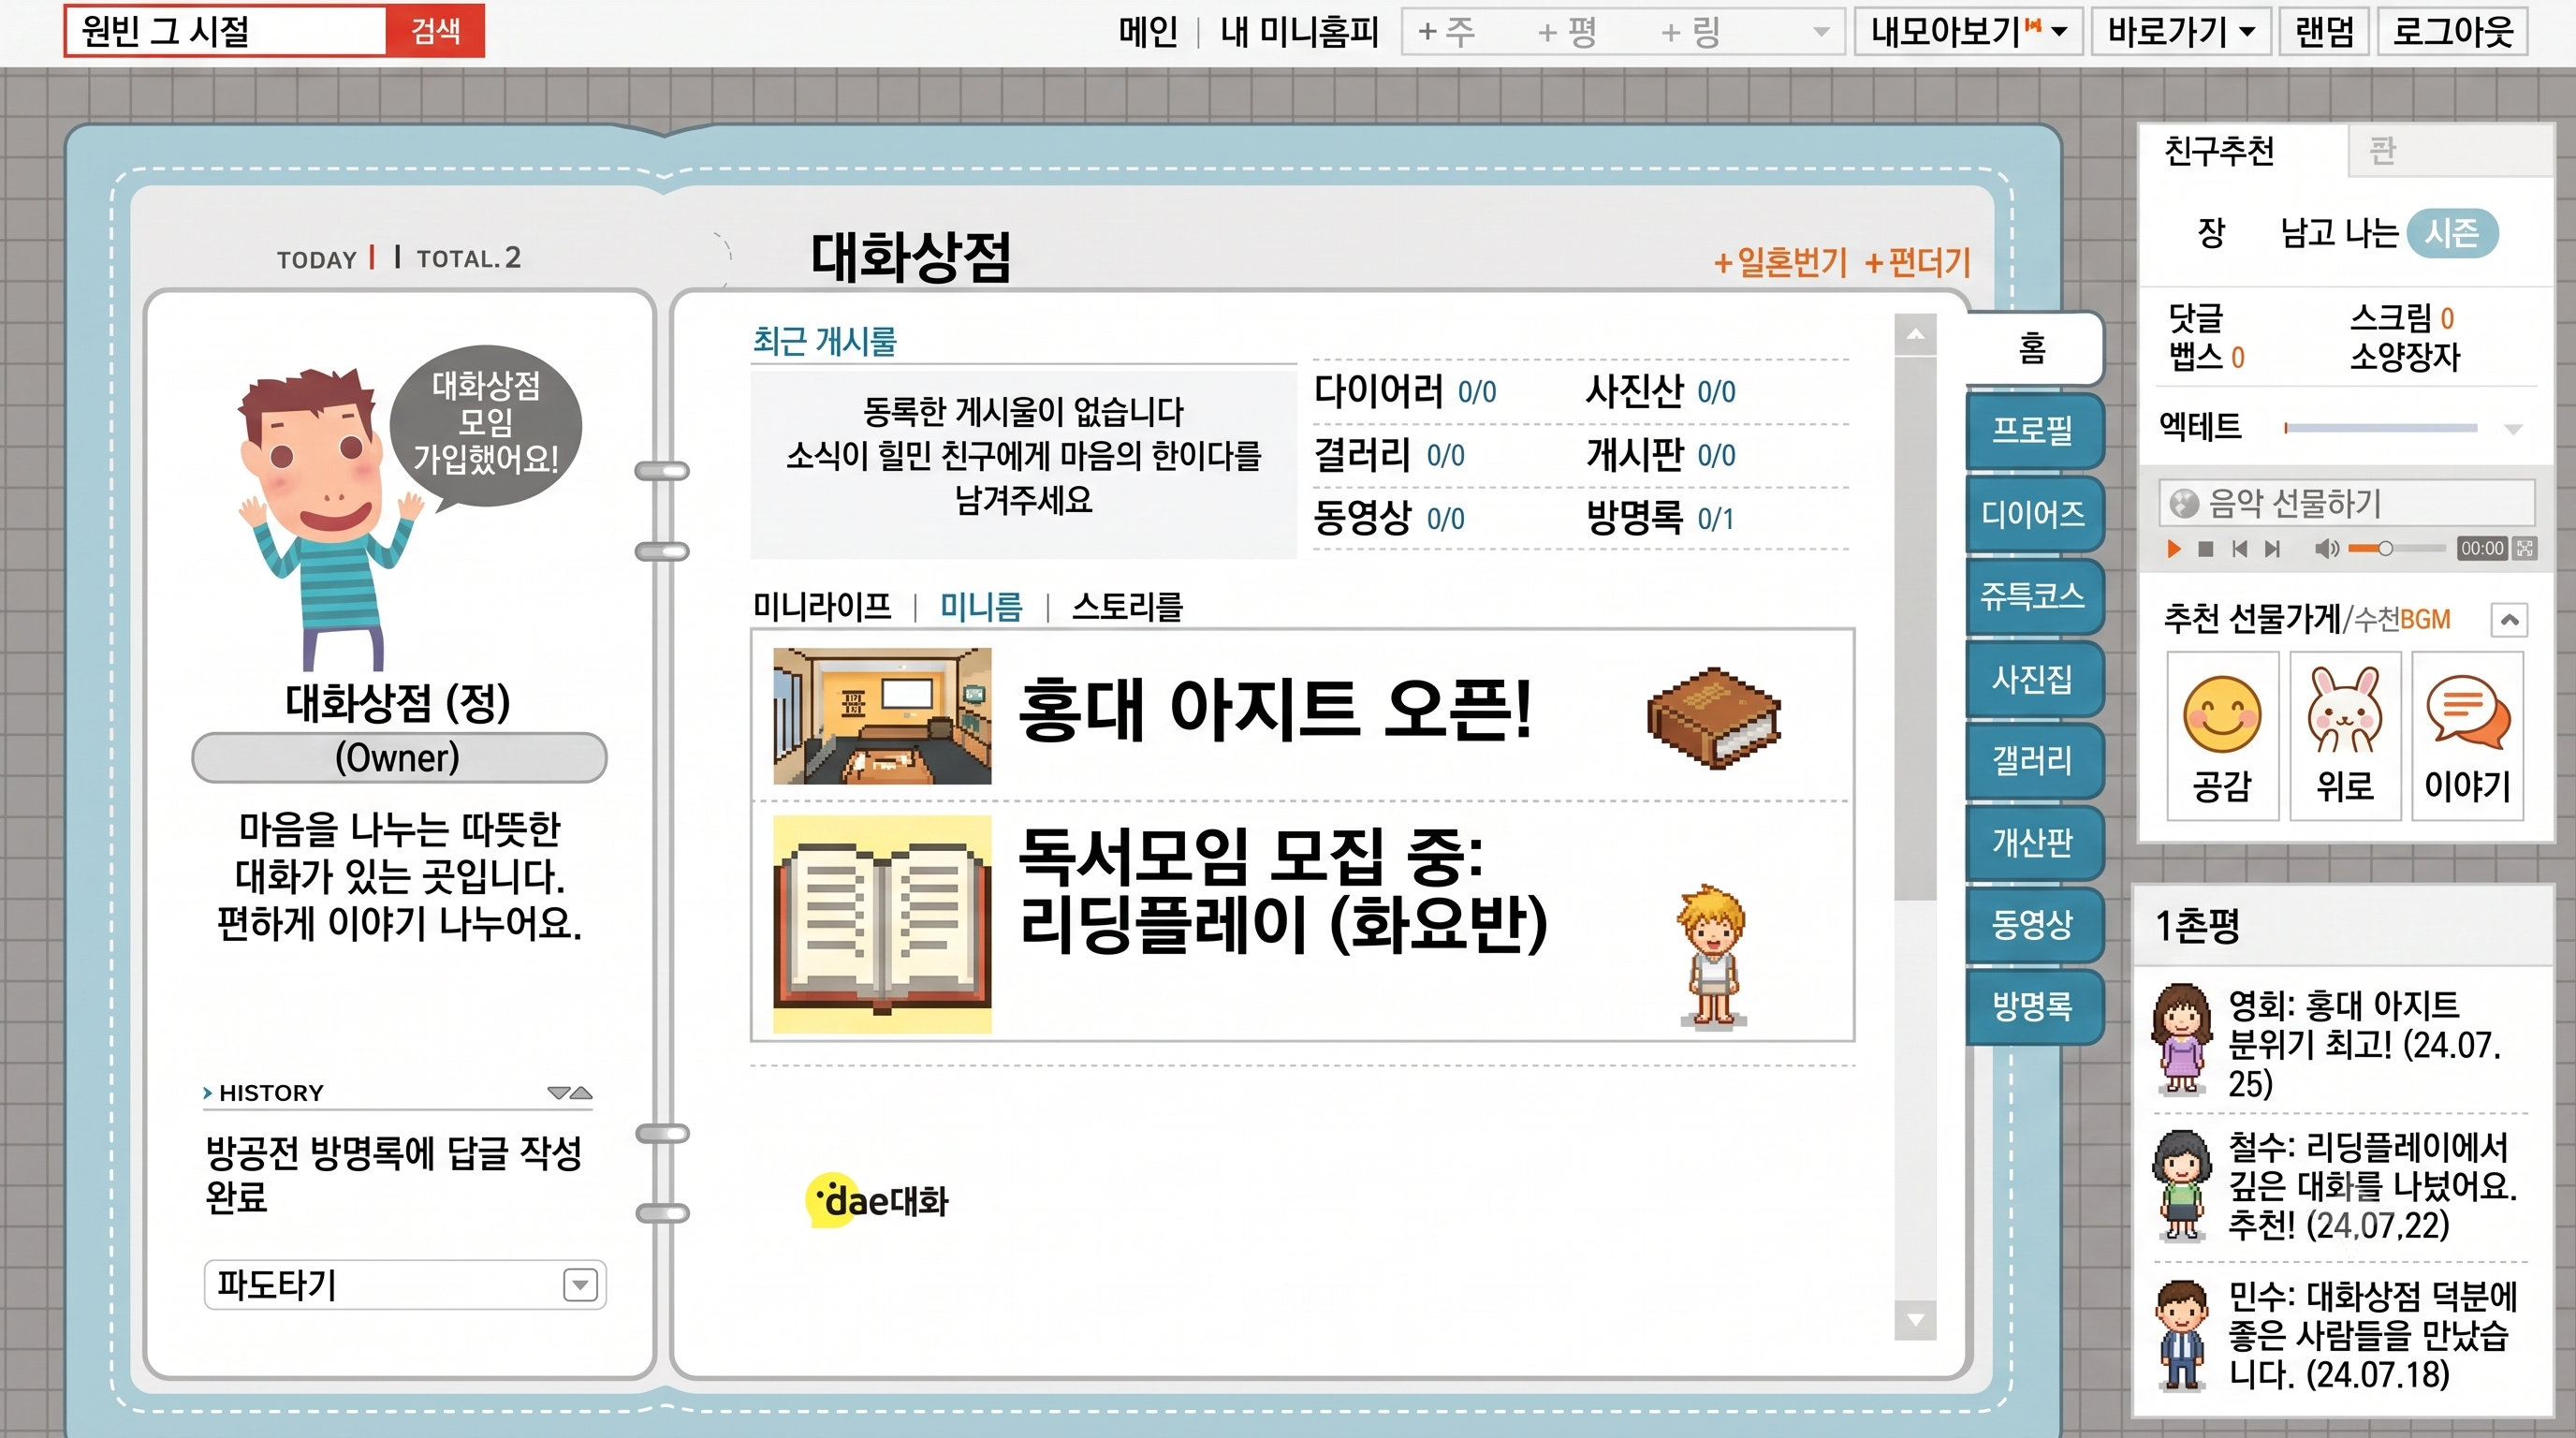The height and width of the screenshot is (1438, 2576).
Task: Skip to the next track
Action: (2273, 548)
